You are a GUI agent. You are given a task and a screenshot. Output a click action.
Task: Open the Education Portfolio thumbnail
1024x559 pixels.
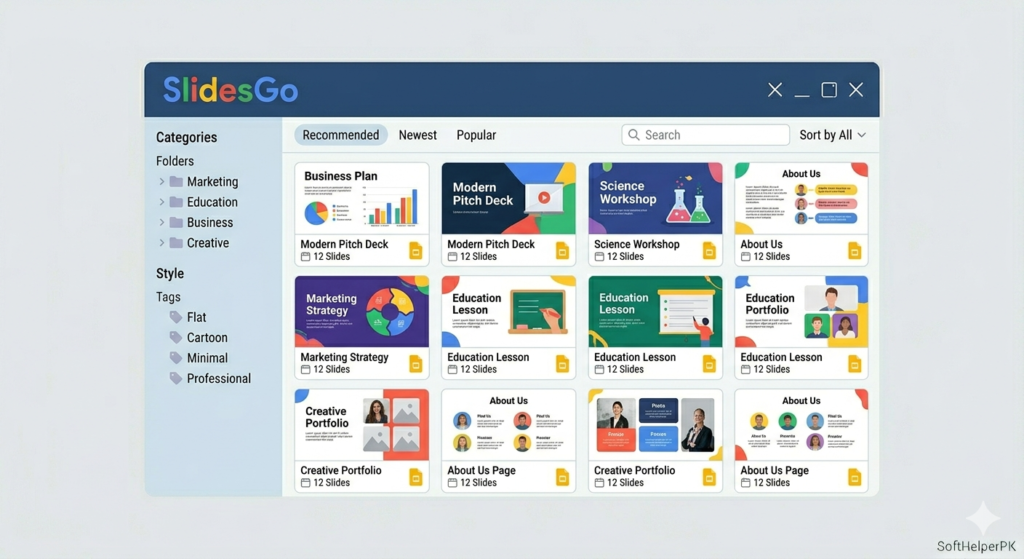pyautogui.click(x=801, y=311)
